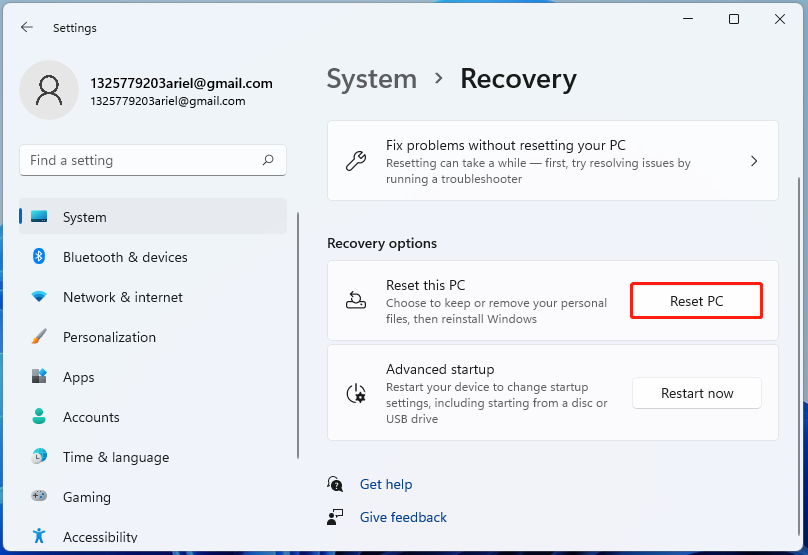The image size is (808, 555).
Task: Open Bluetooth & devices settings
Action: [153, 257]
